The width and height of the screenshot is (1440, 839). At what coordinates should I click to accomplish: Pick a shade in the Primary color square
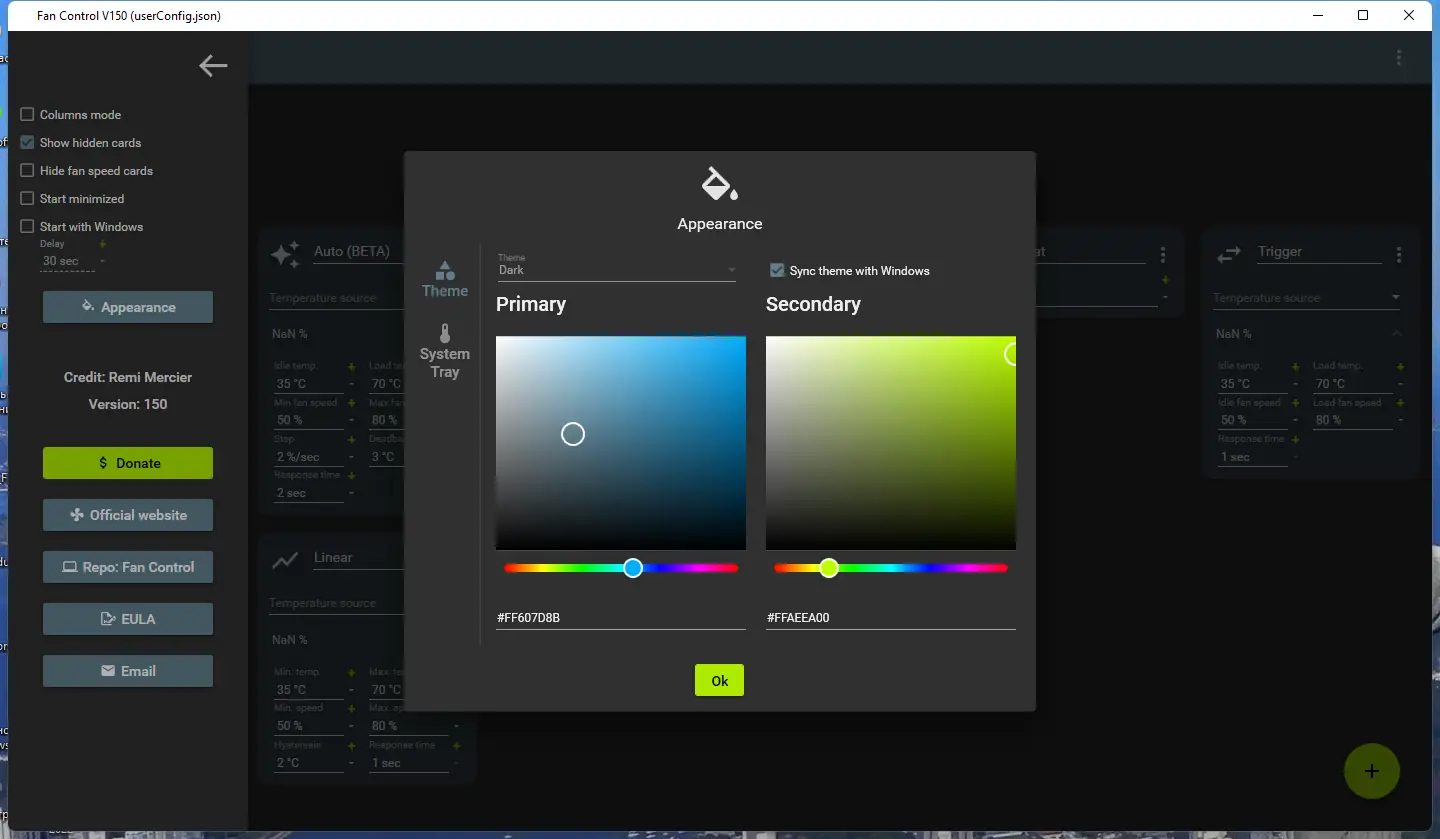[x=621, y=443]
